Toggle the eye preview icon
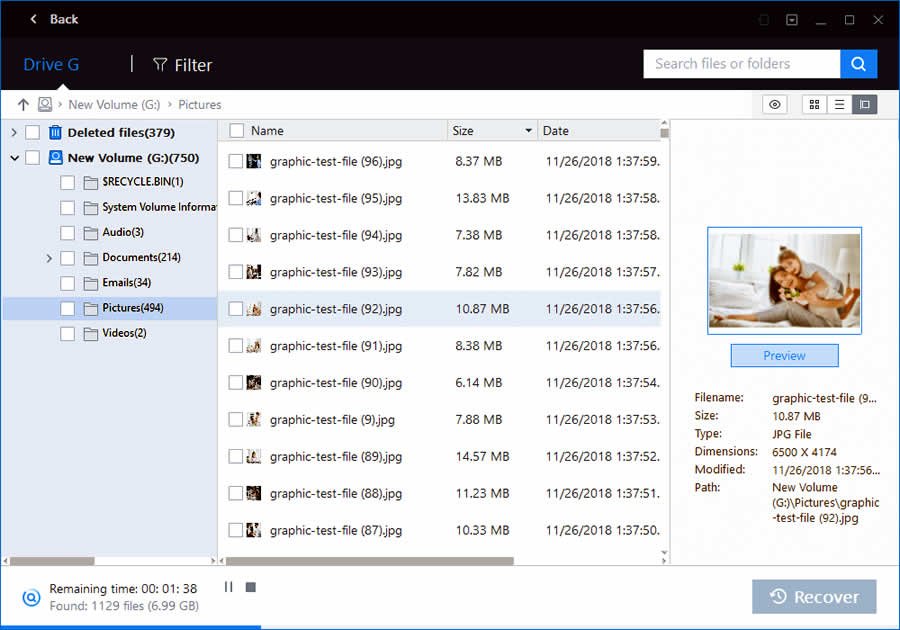 [x=775, y=104]
